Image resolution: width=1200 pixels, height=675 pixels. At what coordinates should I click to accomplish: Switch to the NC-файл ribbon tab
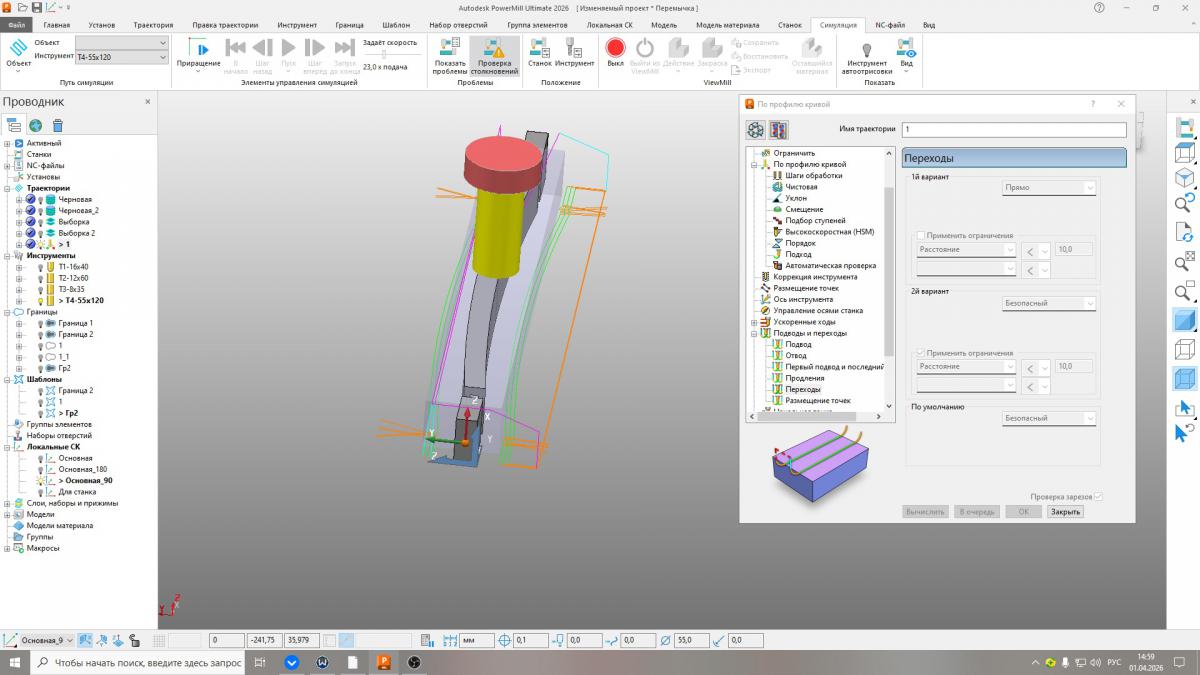(890, 24)
